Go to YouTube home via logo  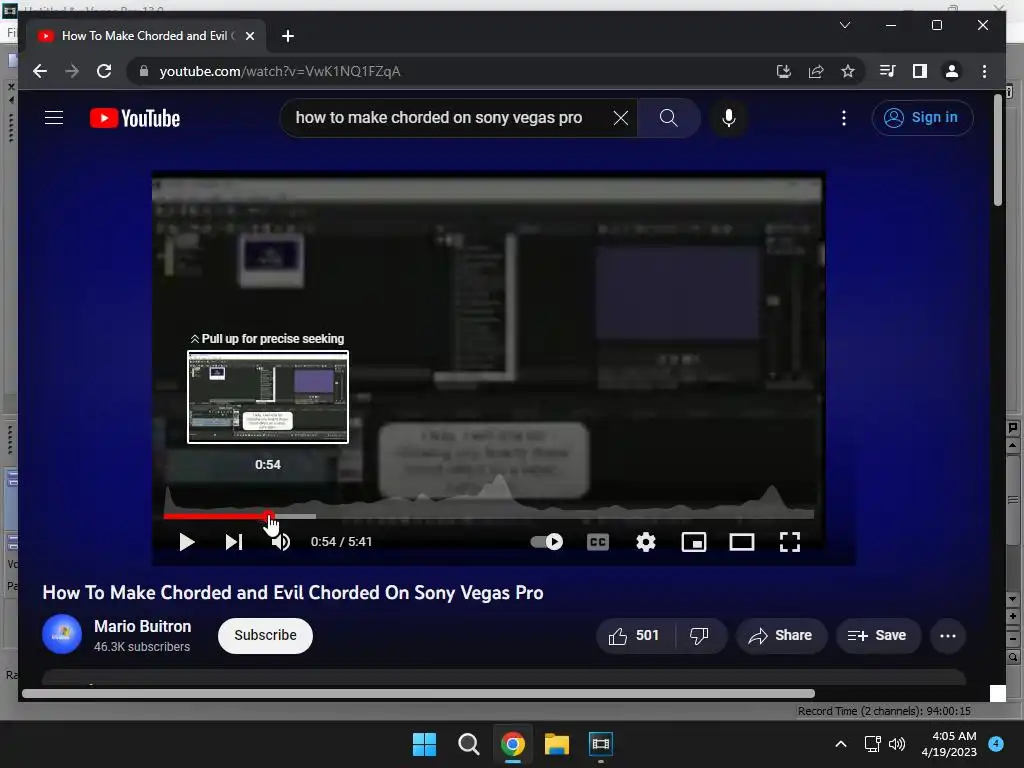(x=135, y=118)
